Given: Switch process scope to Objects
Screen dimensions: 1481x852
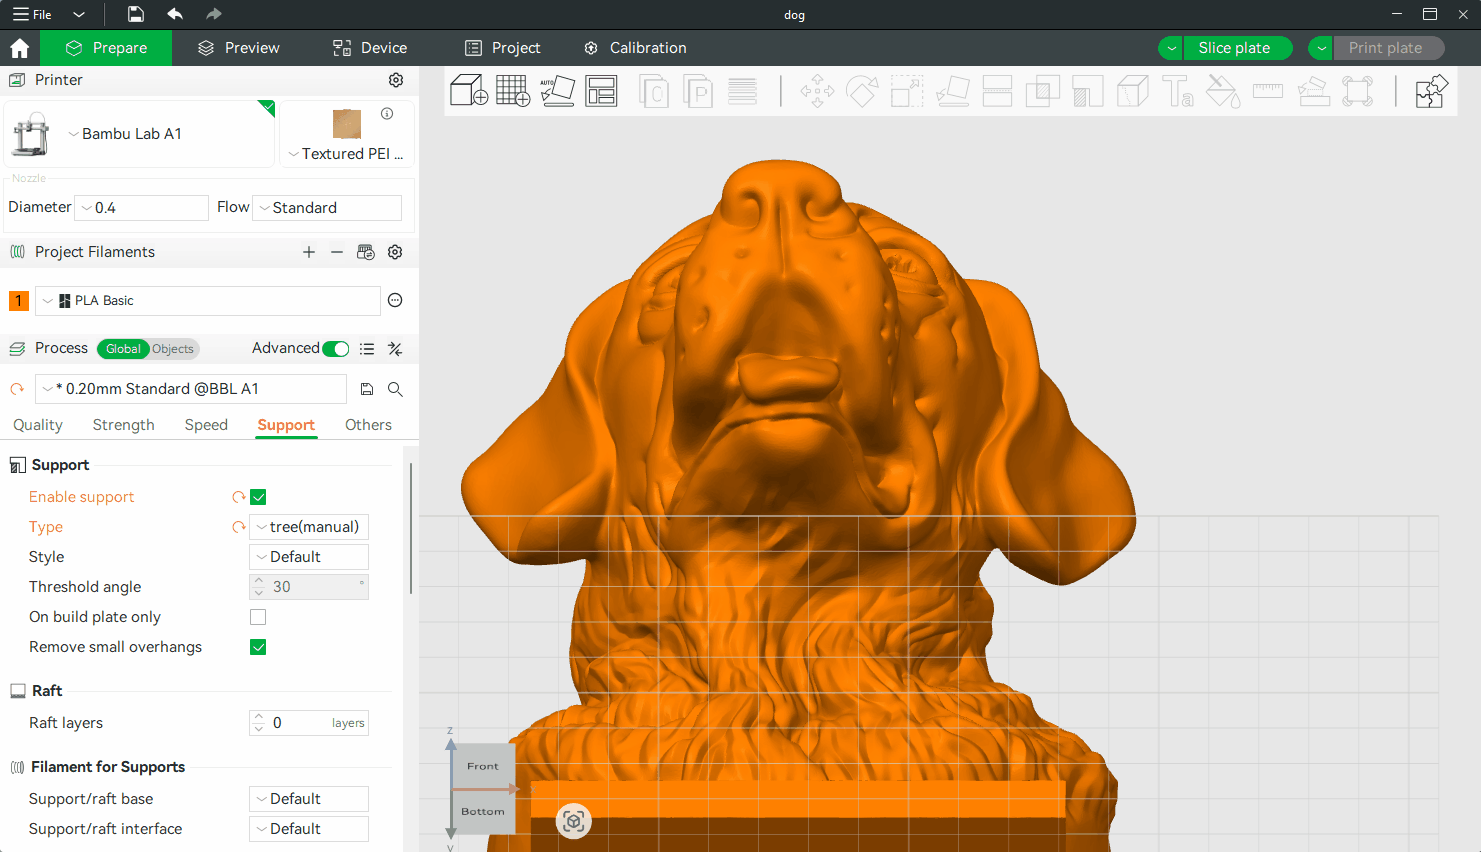Looking at the screenshot, I should (173, 349).
